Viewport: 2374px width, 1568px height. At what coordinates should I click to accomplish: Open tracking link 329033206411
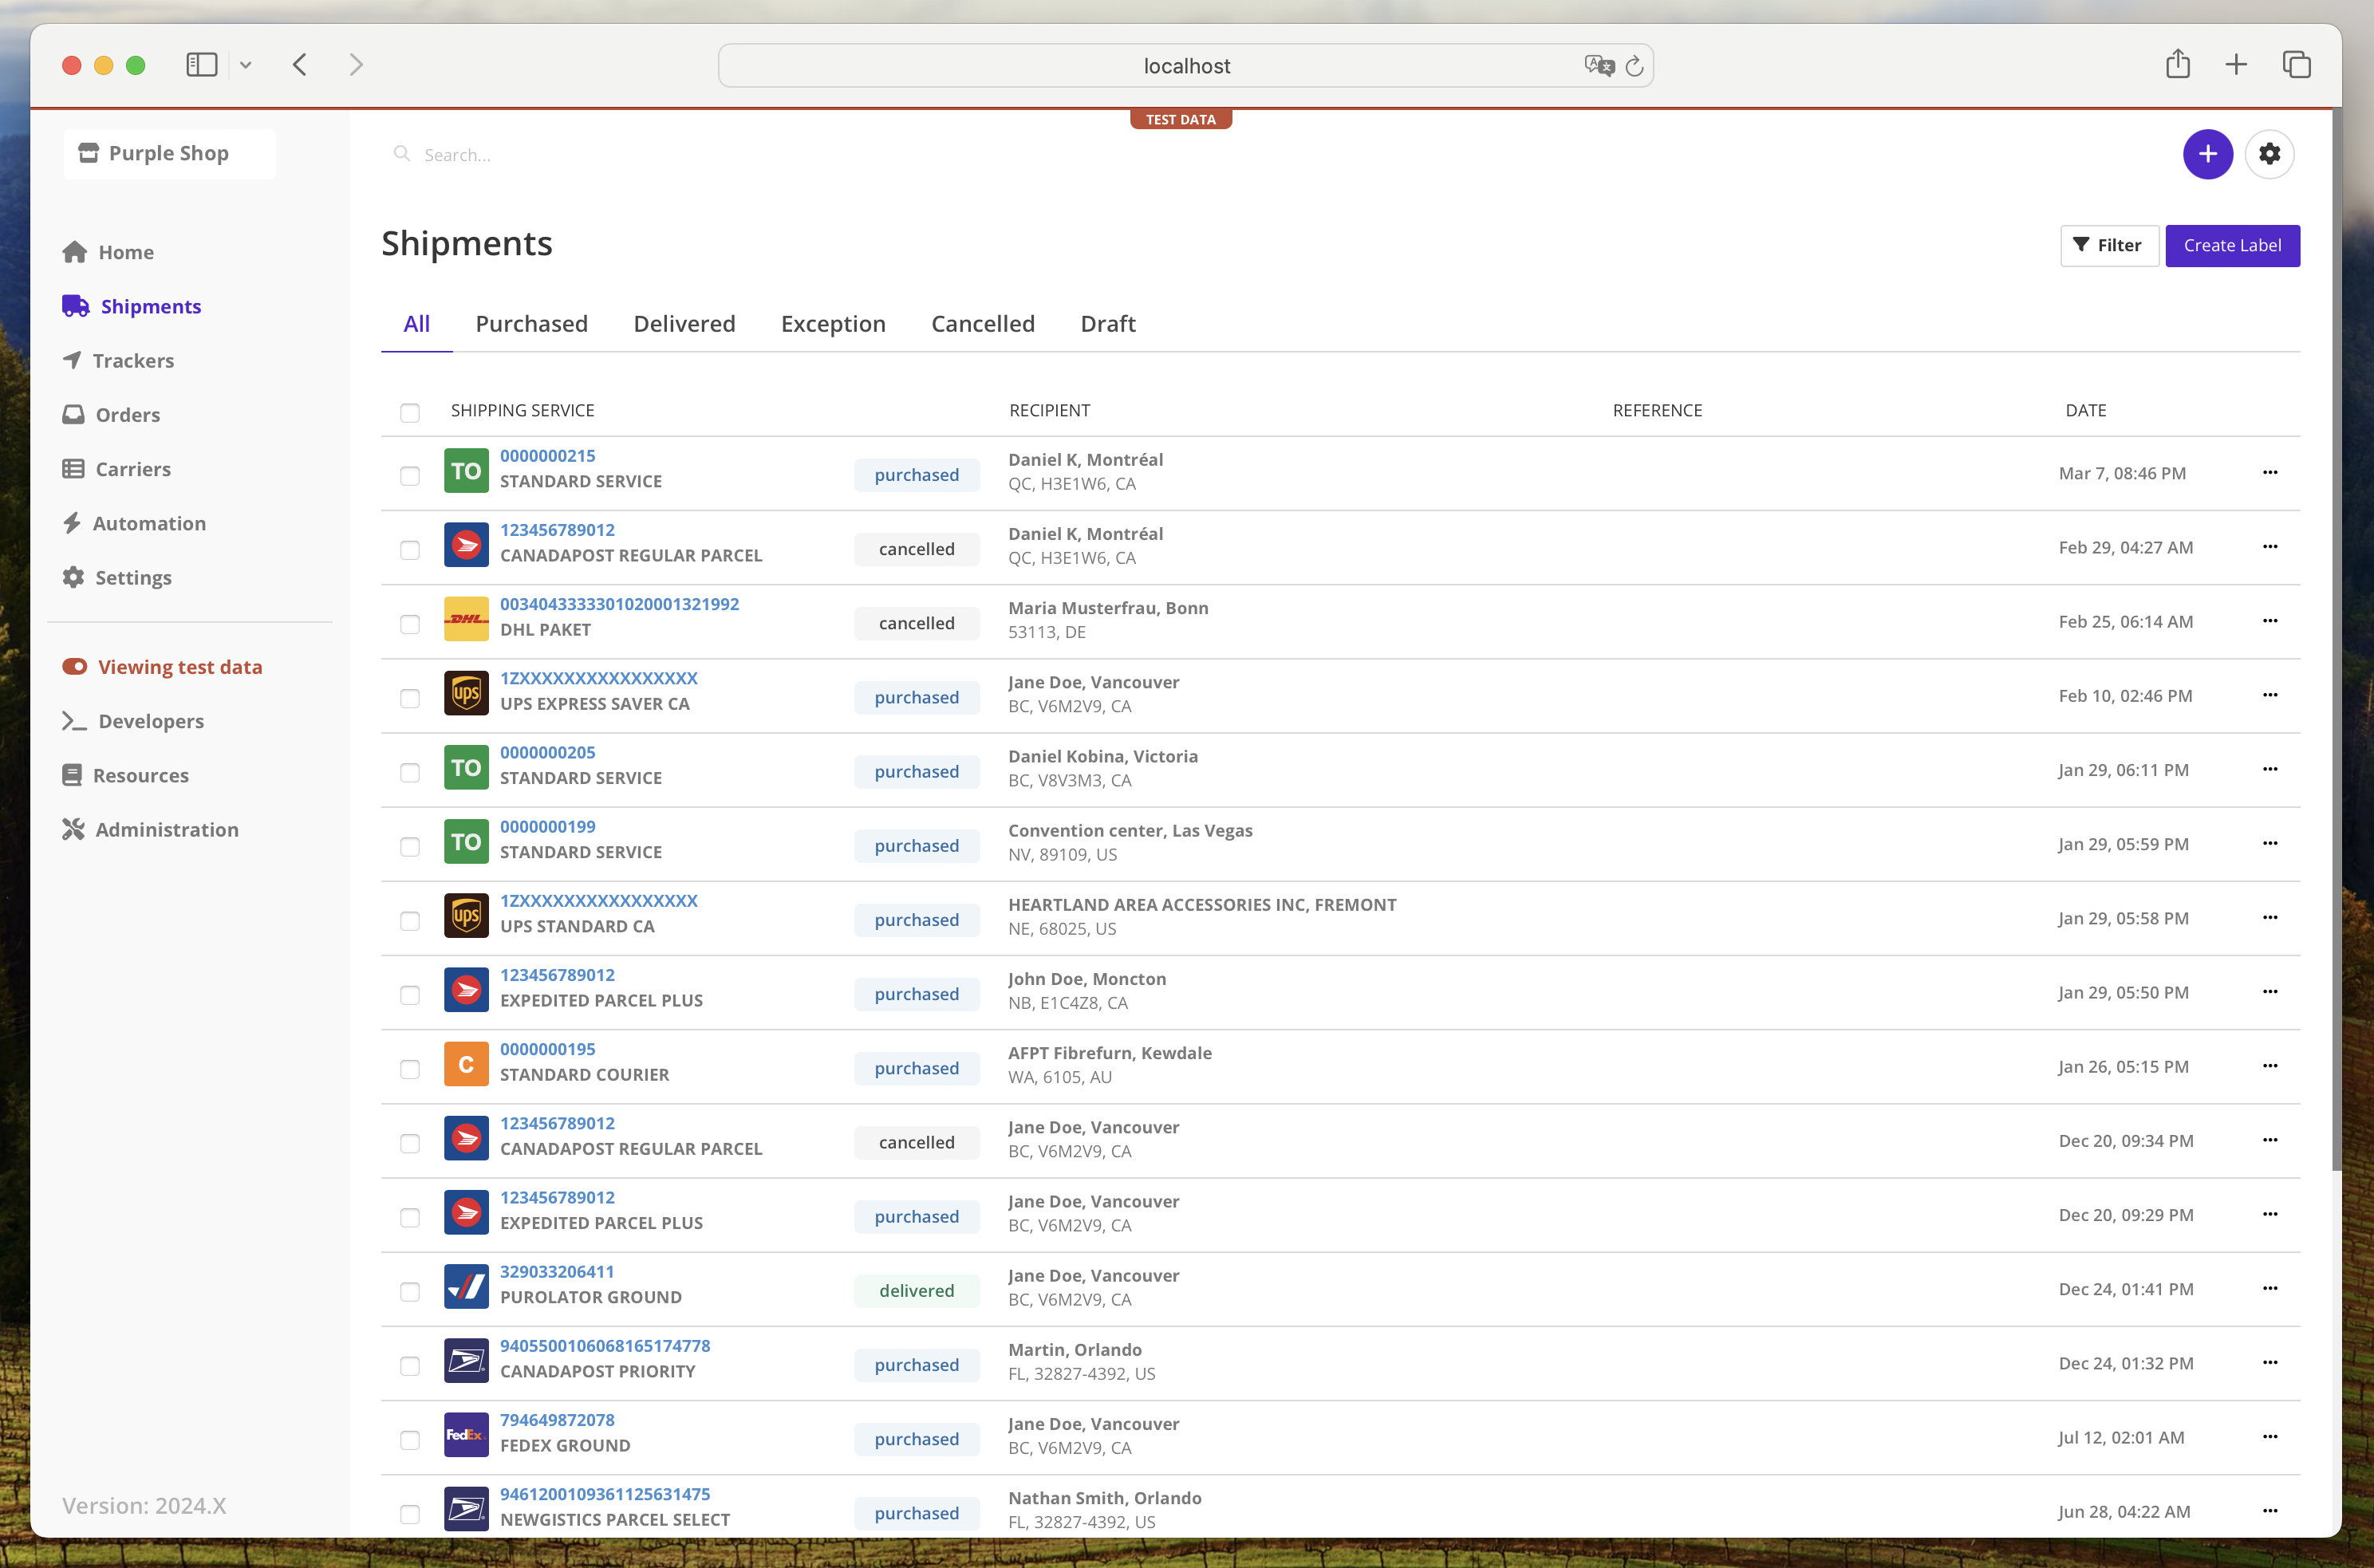pos(557,1271)
